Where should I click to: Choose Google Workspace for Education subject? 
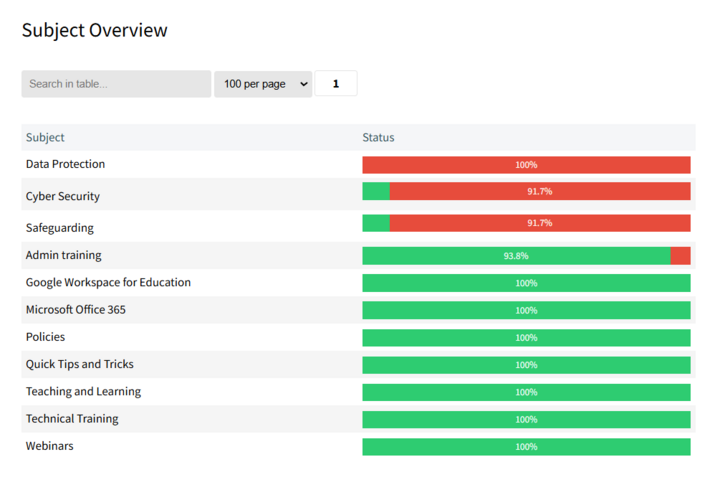pos(108,282)
